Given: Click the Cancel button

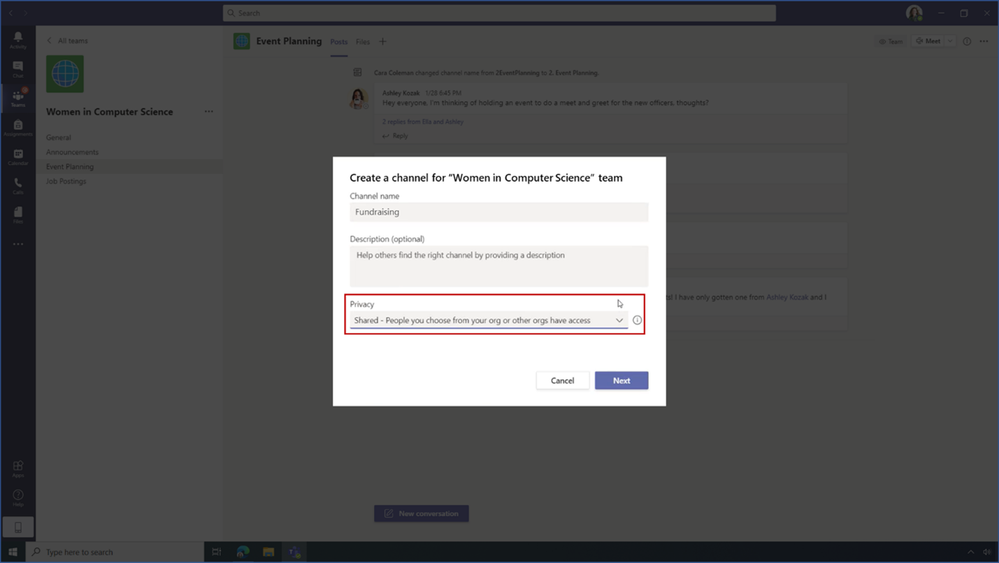Looking at the screenshot, I should tap(563, 380).
